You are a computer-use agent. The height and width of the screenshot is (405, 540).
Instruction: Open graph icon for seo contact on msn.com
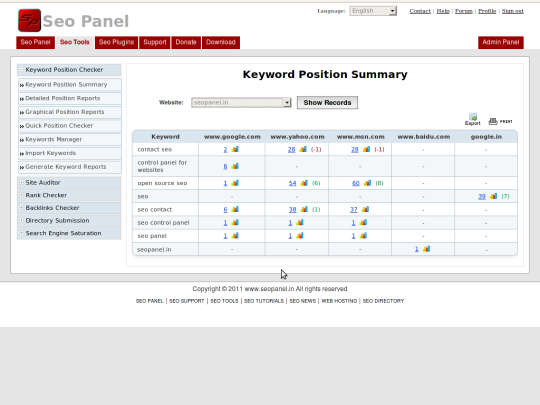tap(365, 209)
